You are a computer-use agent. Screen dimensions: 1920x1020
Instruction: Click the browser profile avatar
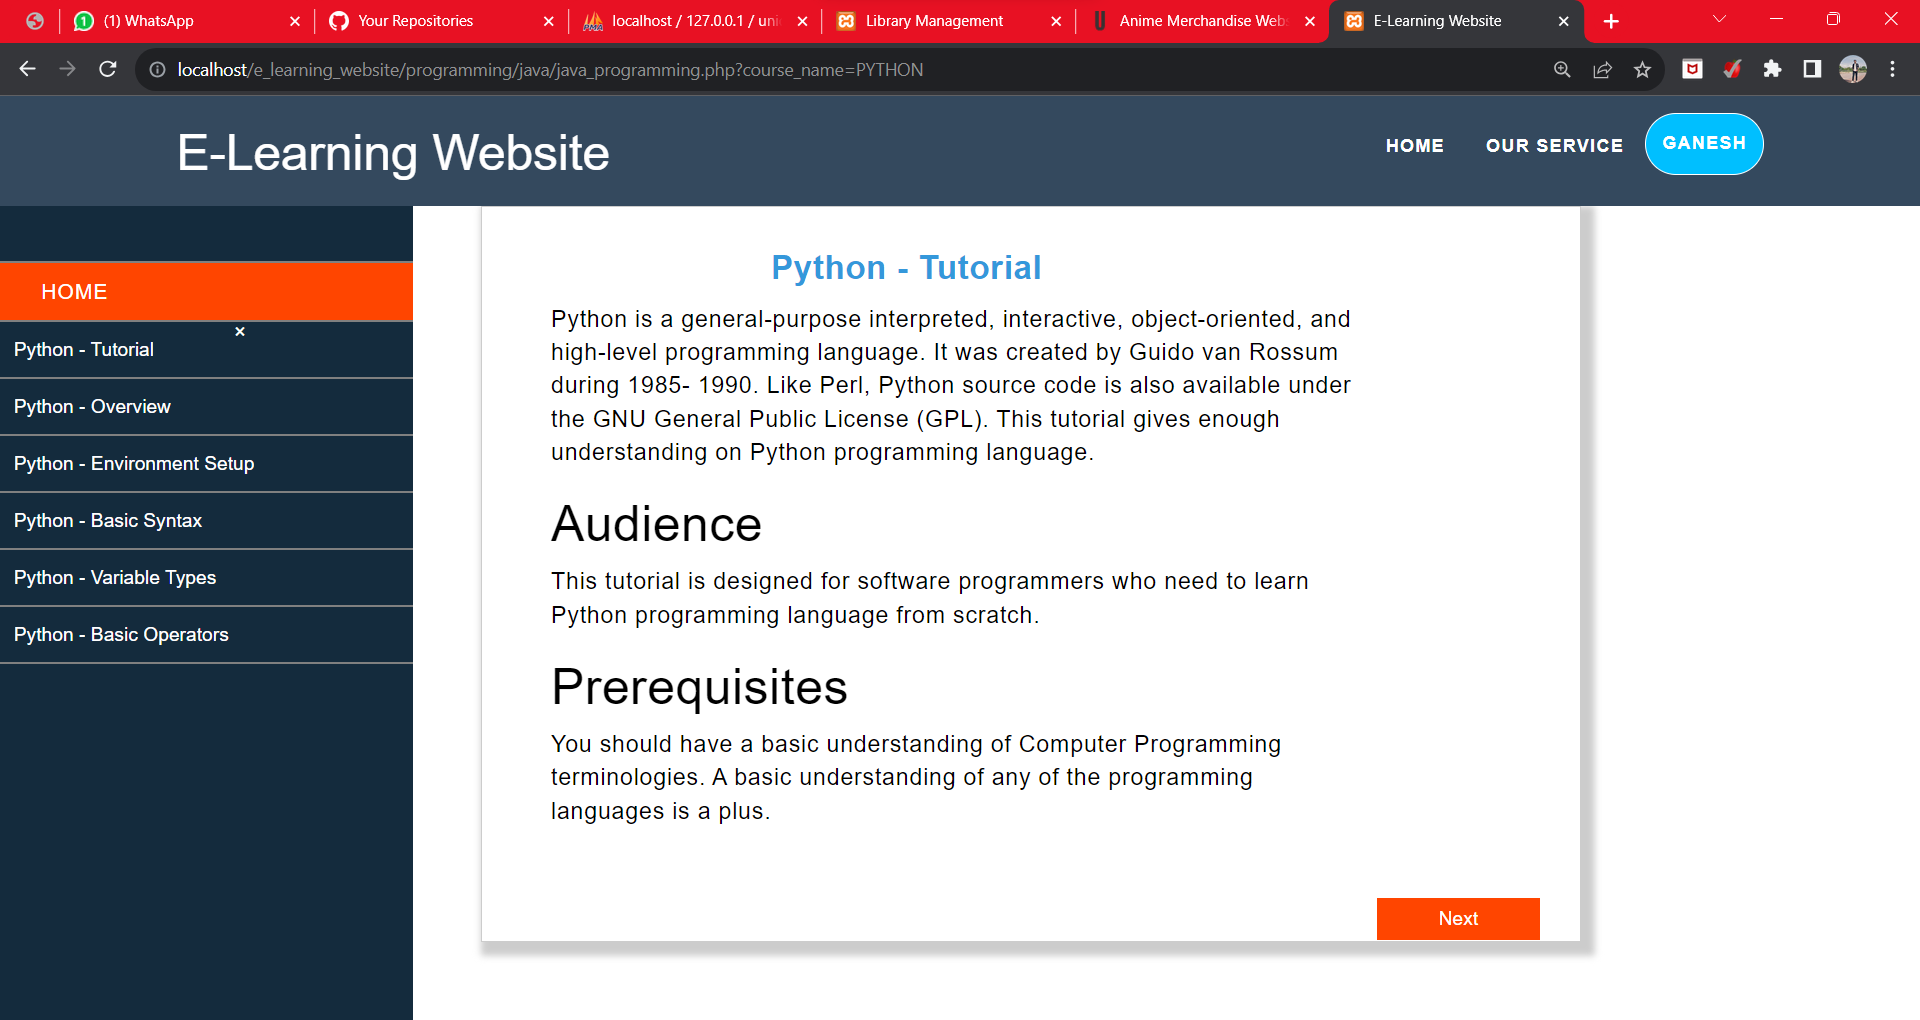[x=1853, y=70]
